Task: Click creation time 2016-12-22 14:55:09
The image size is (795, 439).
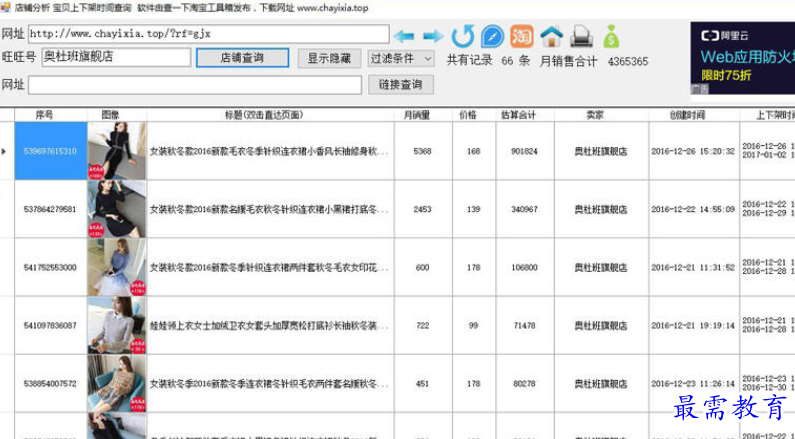Action: tap(693, 209)
